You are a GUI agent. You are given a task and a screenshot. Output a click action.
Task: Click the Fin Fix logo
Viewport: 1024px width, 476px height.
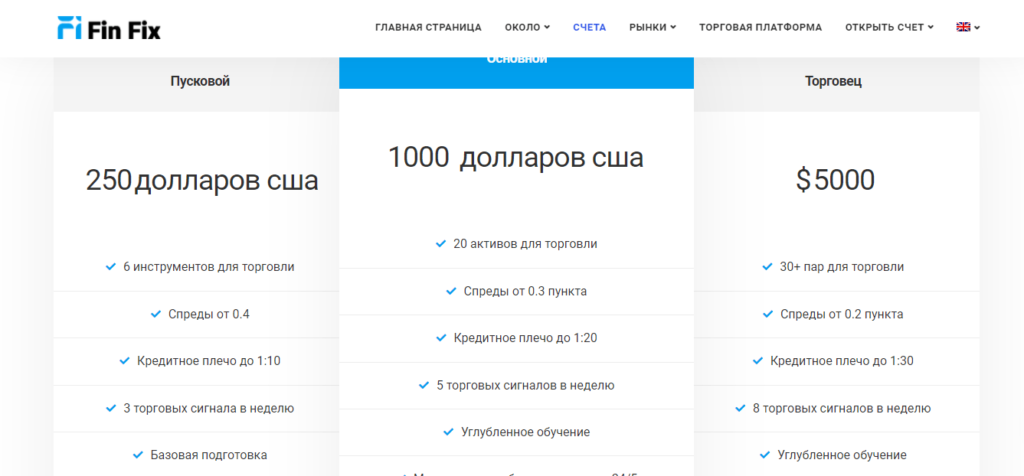(x=109, y=28)
